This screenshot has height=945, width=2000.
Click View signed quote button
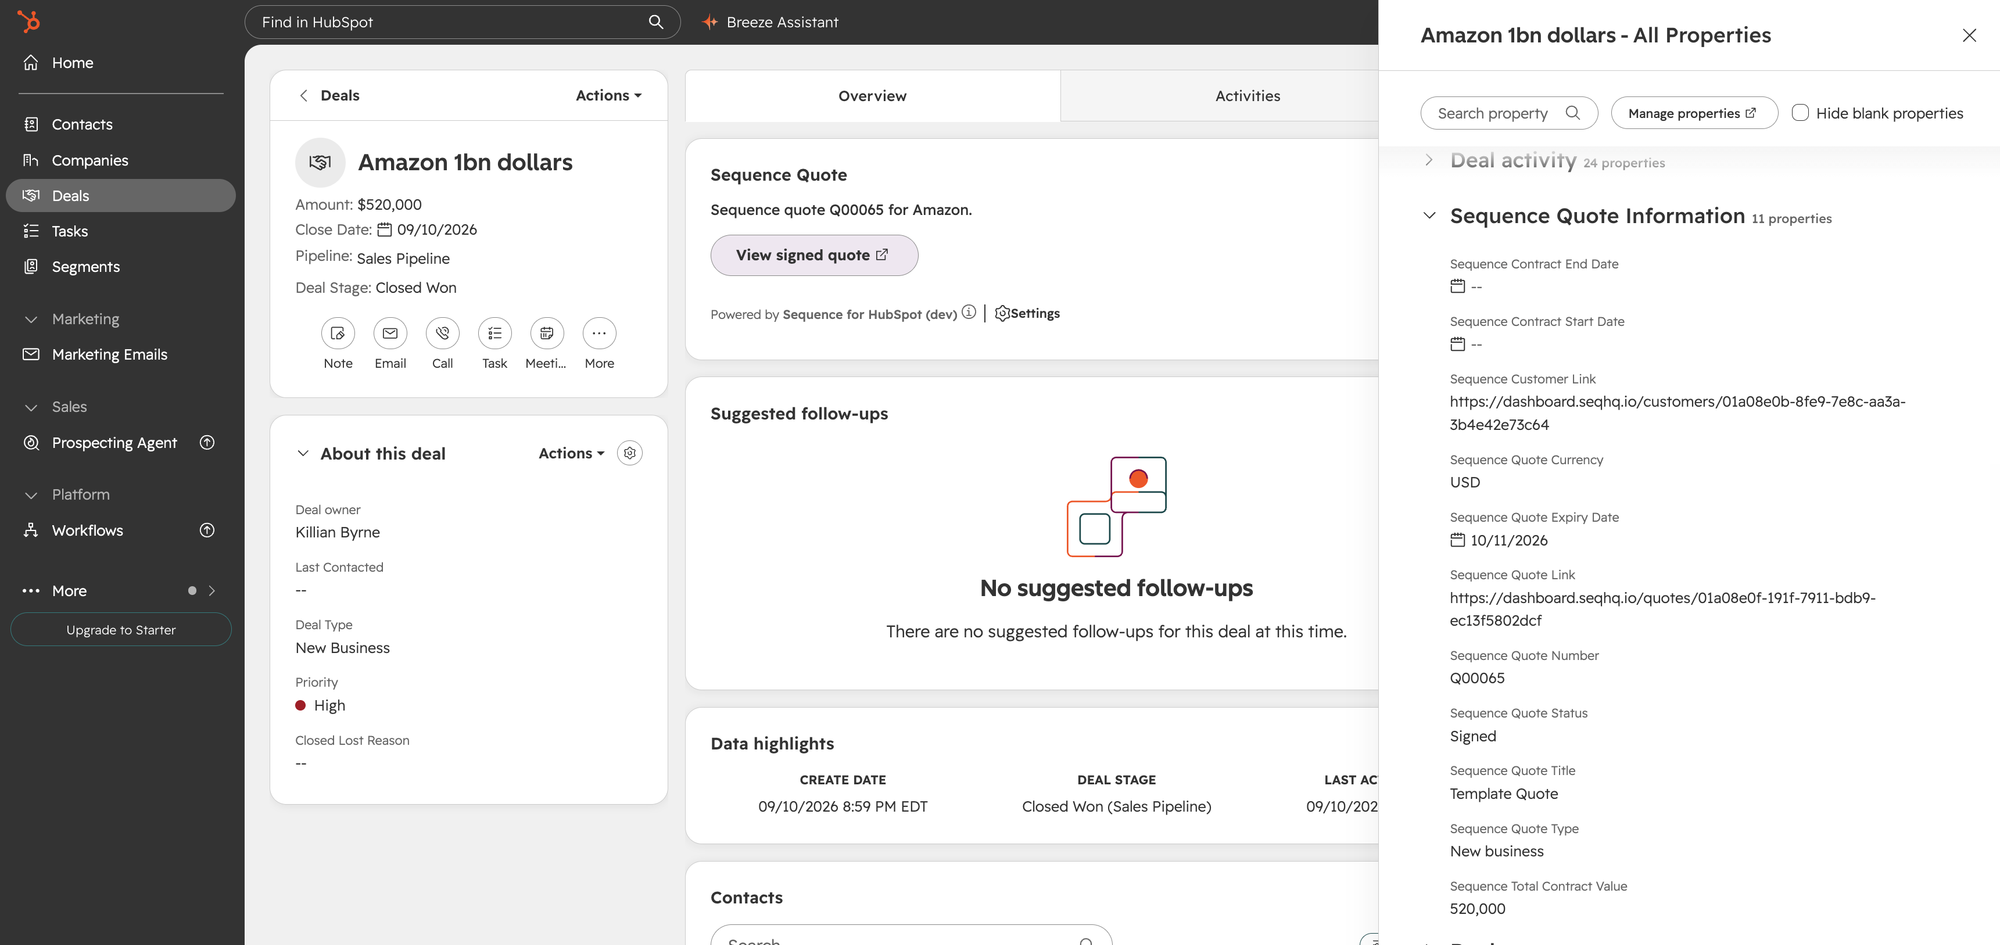814,255
